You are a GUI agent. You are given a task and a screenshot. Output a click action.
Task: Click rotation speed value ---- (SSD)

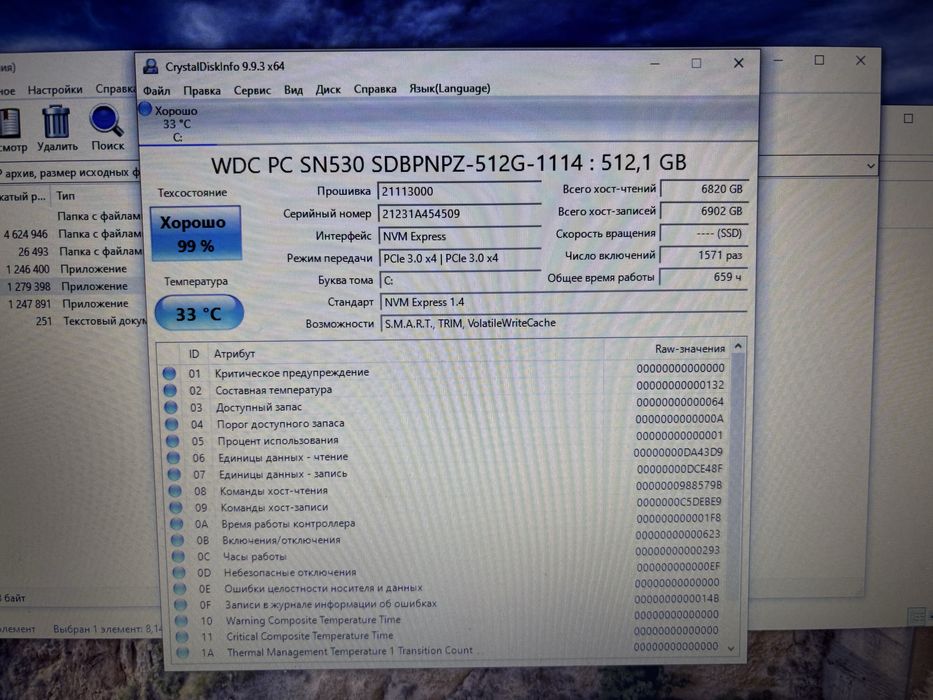pos(704,233)
